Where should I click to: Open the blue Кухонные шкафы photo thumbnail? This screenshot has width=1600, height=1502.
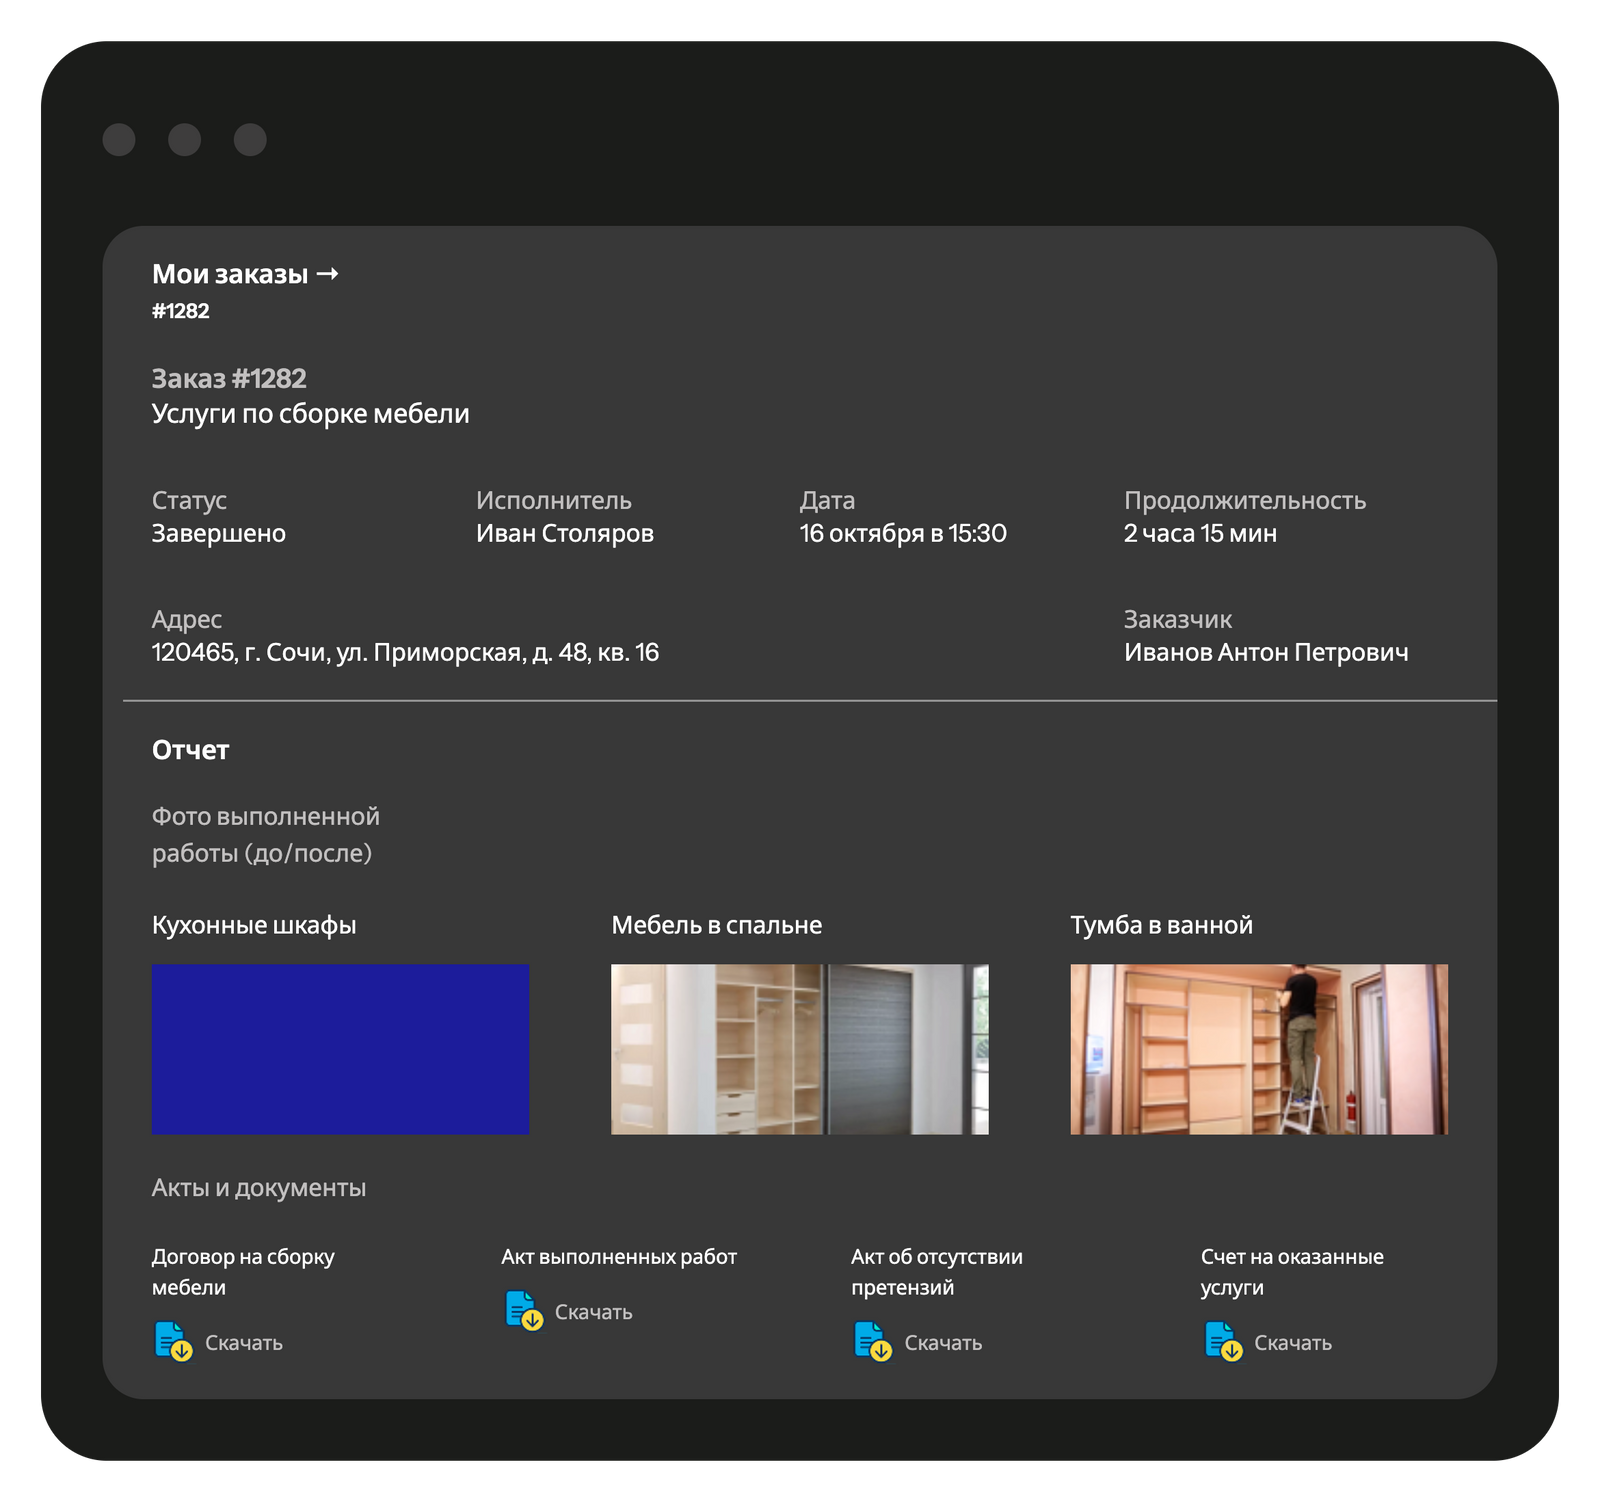[x=340, y=1049]
